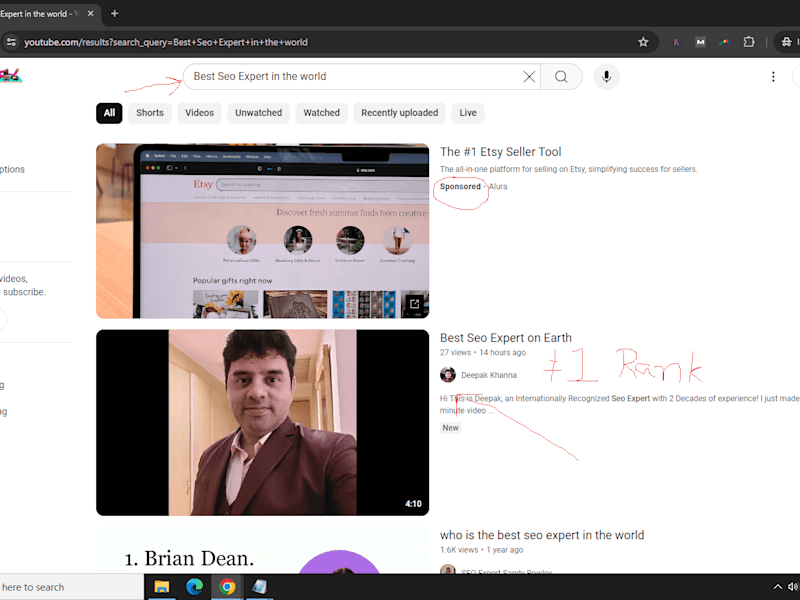Open YouTube settings three-dot menu
The height and width of the screenshot is (600, 800).
point(773,77)
